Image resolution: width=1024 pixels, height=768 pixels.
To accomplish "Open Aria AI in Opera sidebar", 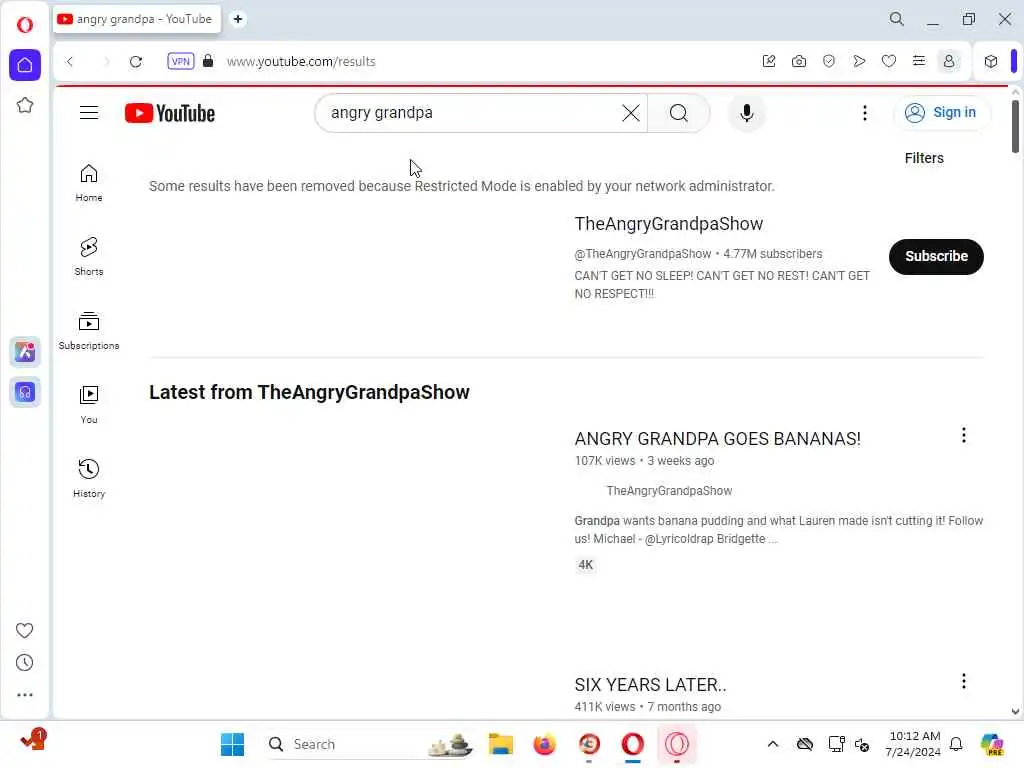I will pyautogui.click(x=25, y=352).
